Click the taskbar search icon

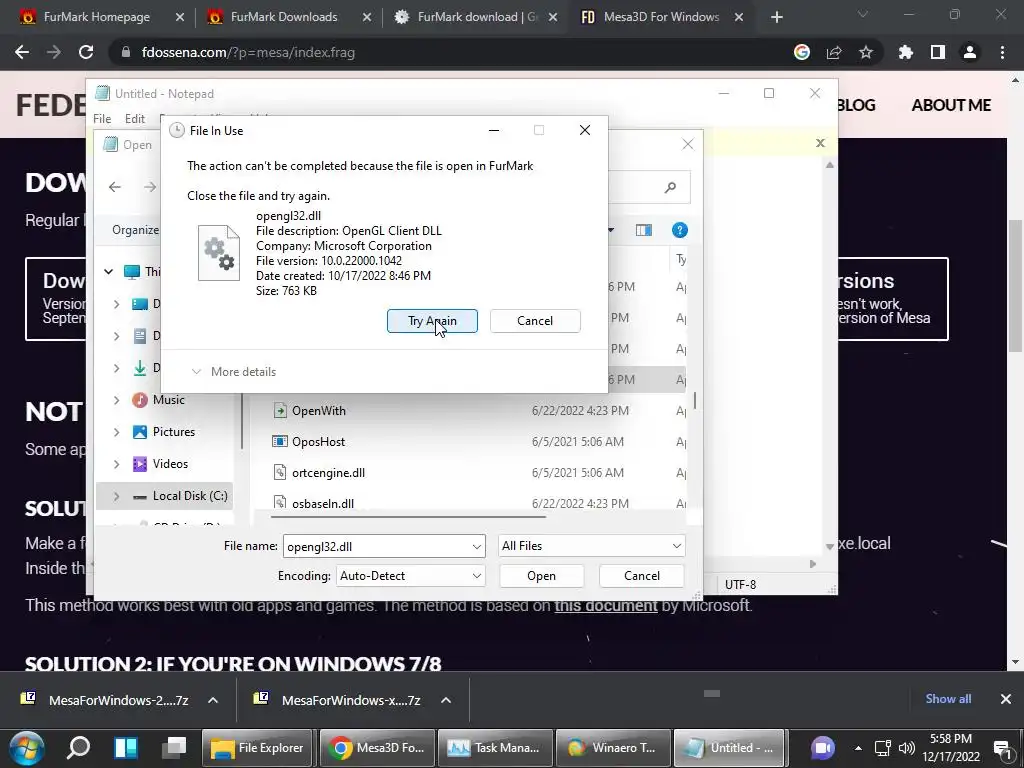pos(78,748)
